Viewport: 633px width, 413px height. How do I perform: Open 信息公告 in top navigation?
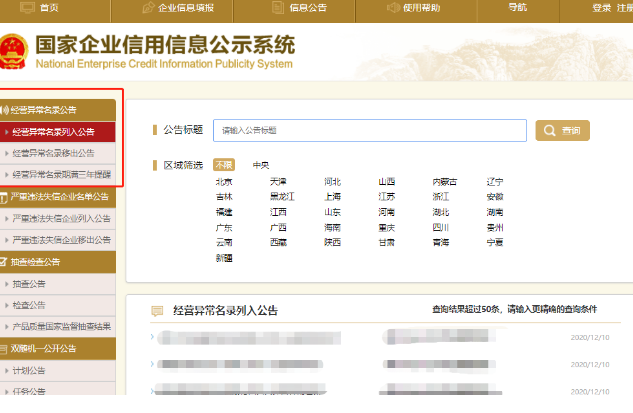[x=308, y=8]
